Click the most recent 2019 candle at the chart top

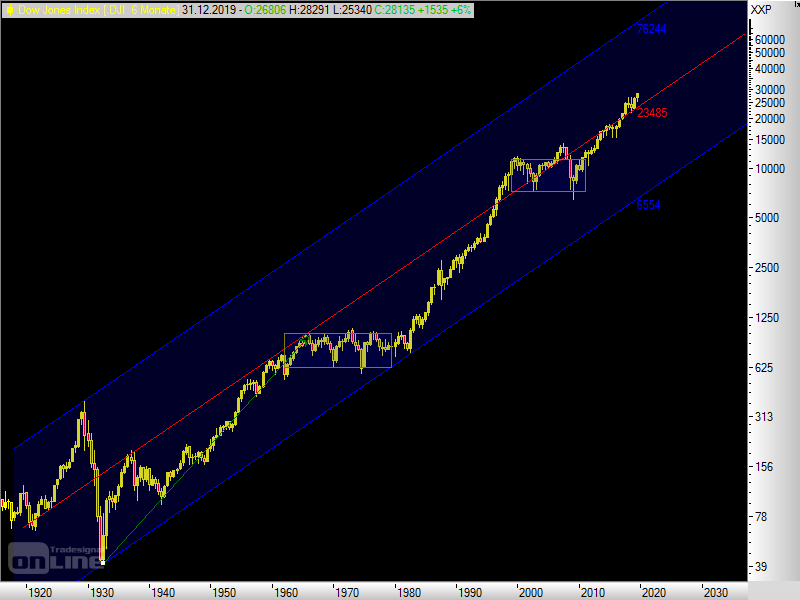coord(637,98)
